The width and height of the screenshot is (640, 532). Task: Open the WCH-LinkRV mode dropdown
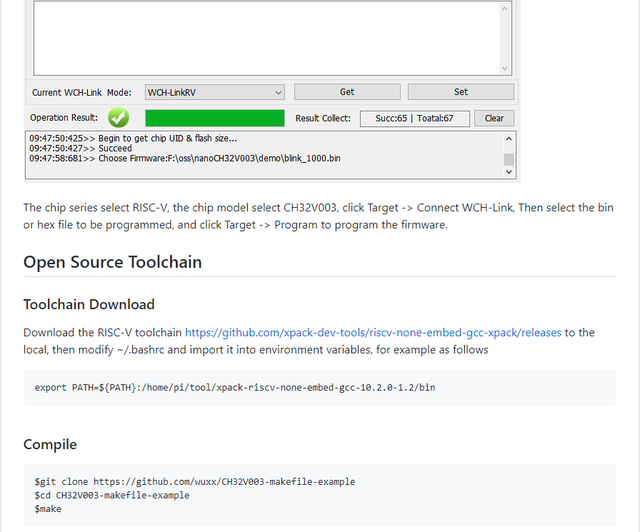[215, 92]
